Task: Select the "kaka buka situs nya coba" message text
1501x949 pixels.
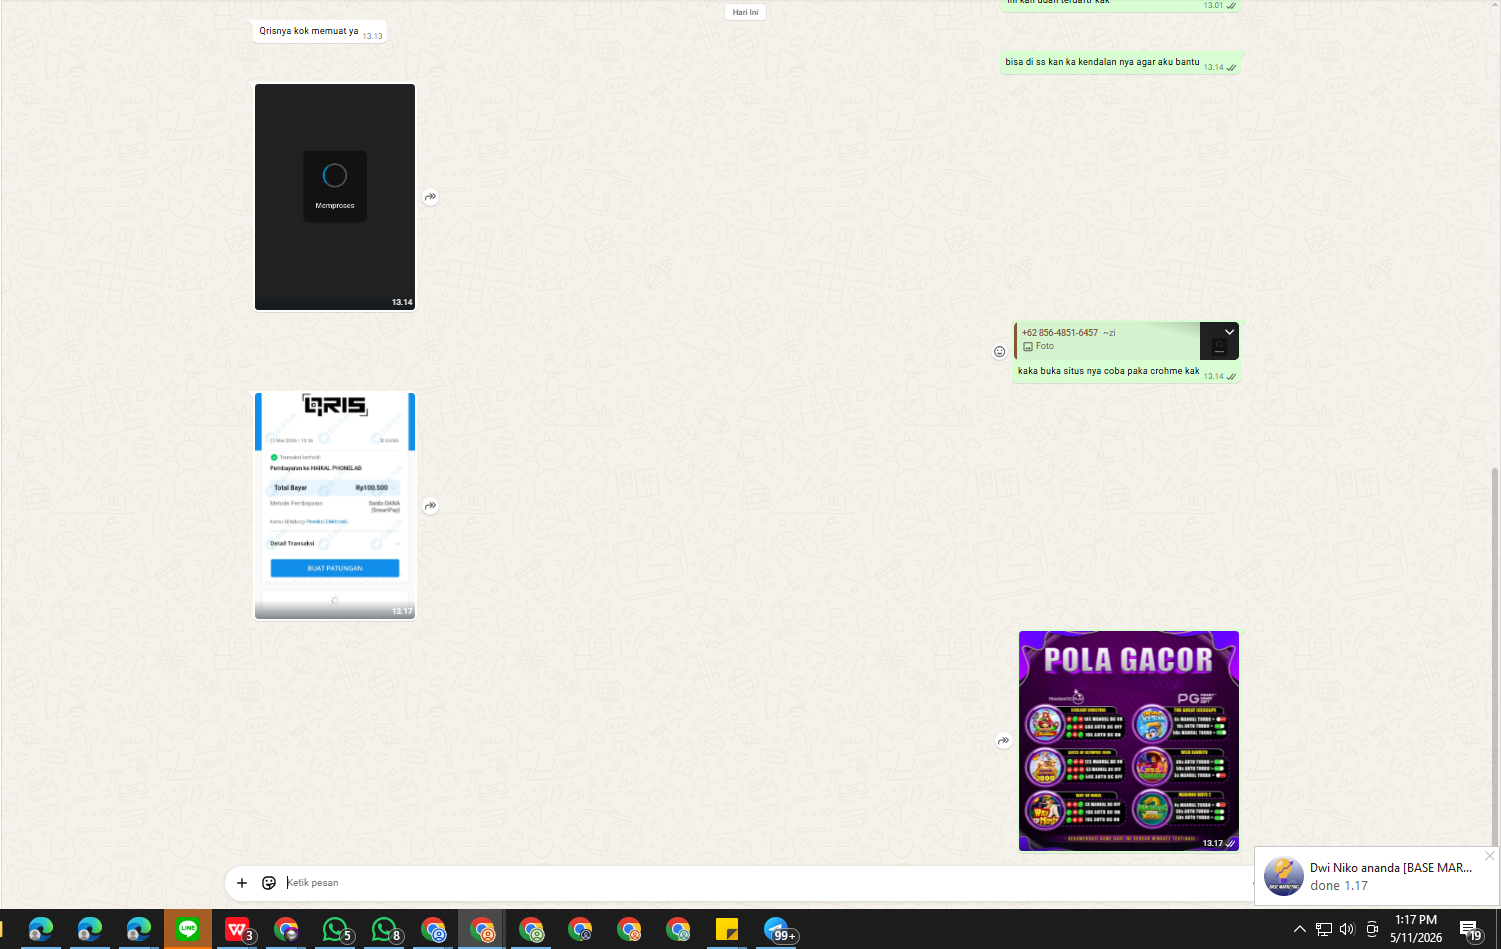Action: pyautogui.click(x=1108, y=371)
